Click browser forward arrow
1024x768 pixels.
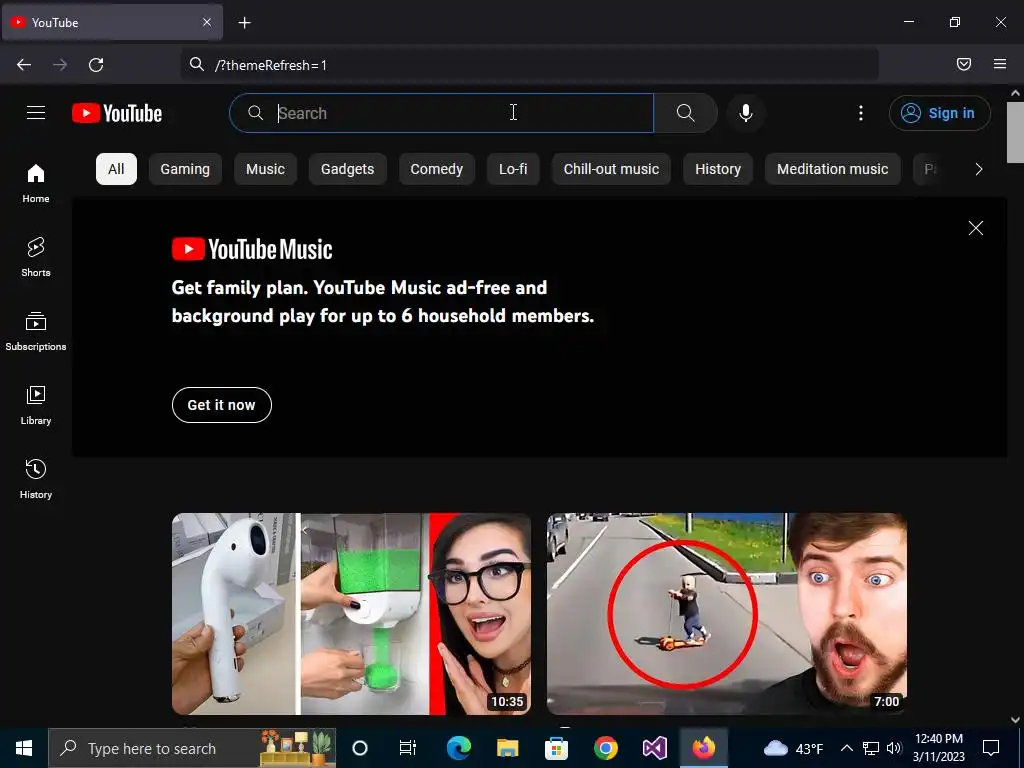tap(60, 65)
